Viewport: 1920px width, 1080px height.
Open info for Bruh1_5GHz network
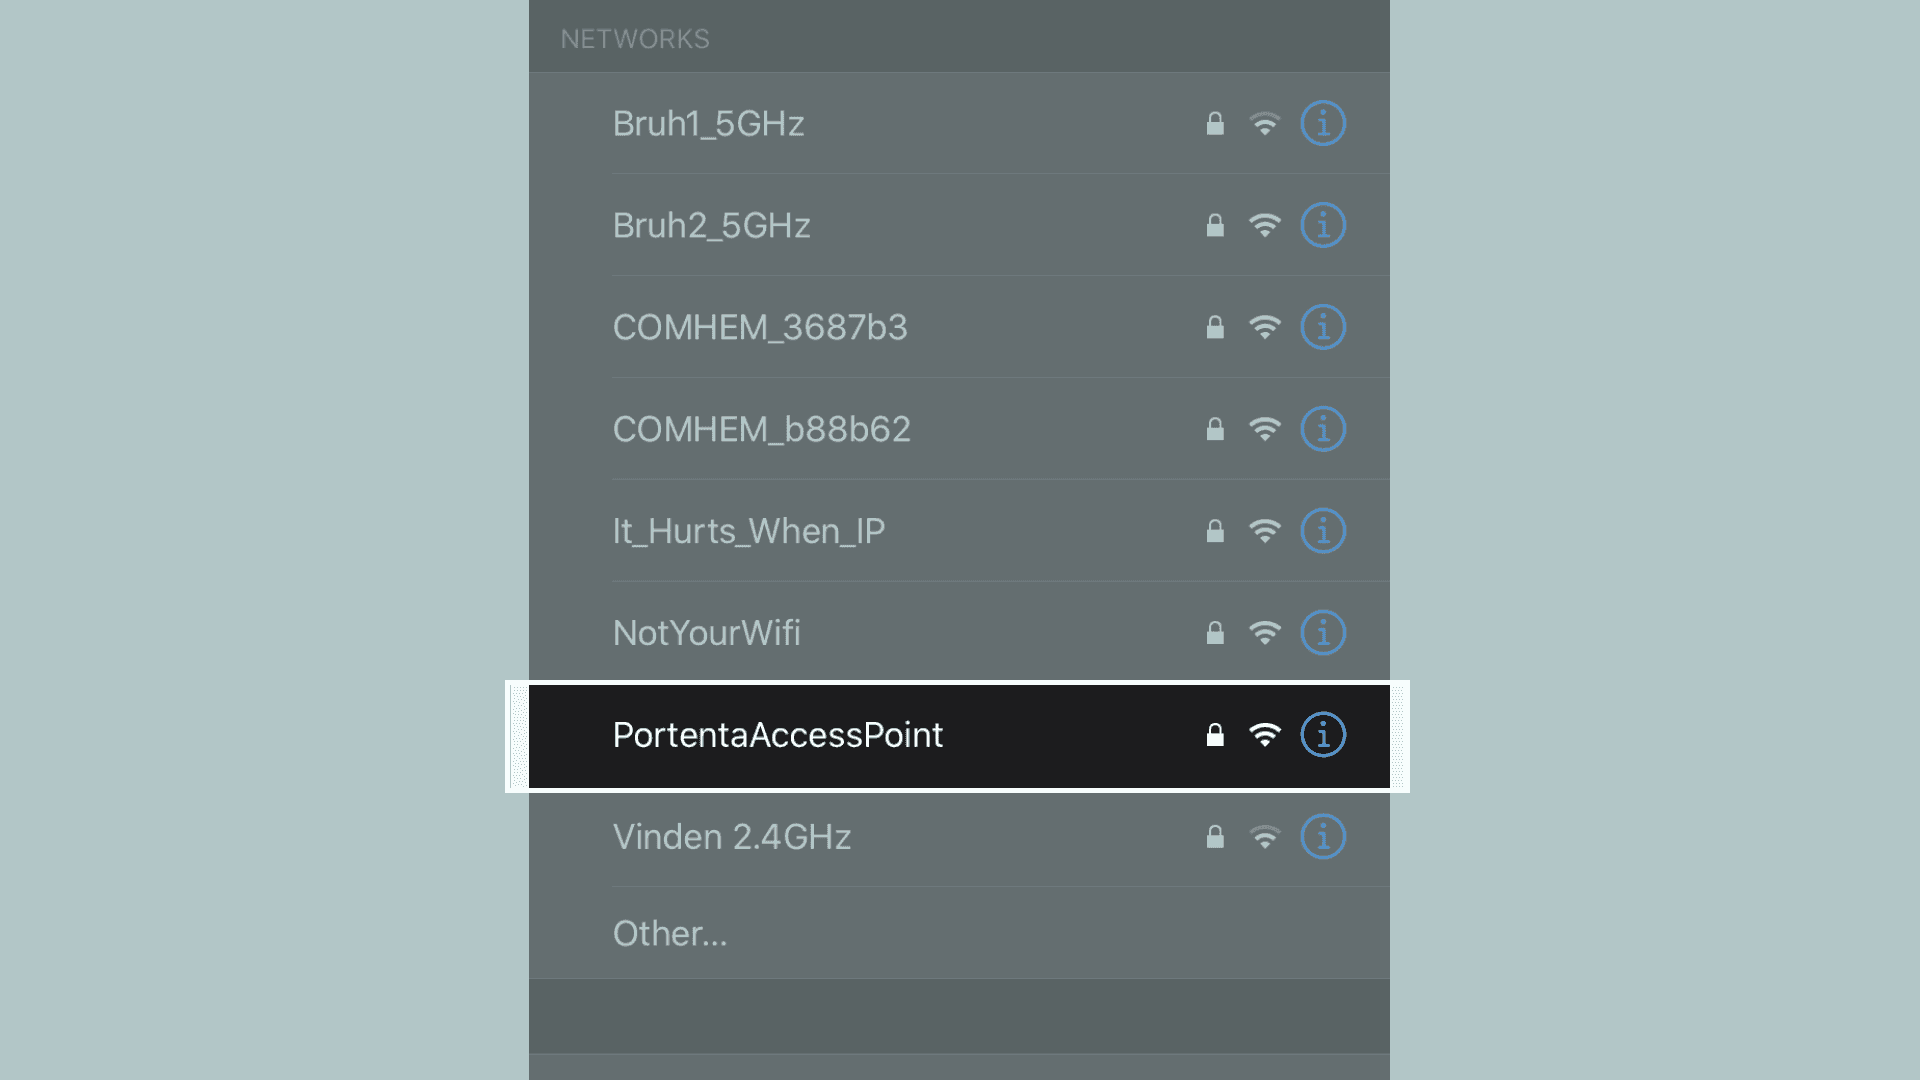click(x=1322, y=124)
